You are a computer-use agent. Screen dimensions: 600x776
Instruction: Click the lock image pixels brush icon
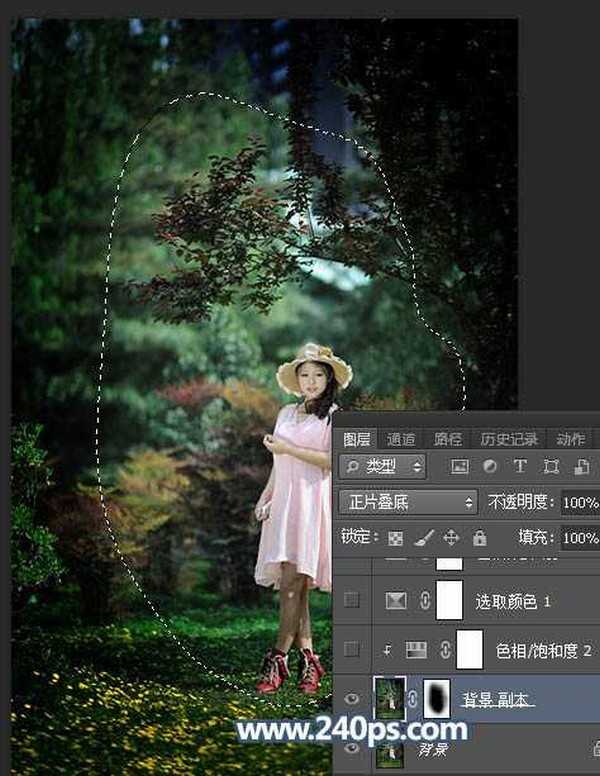(423, 538)
